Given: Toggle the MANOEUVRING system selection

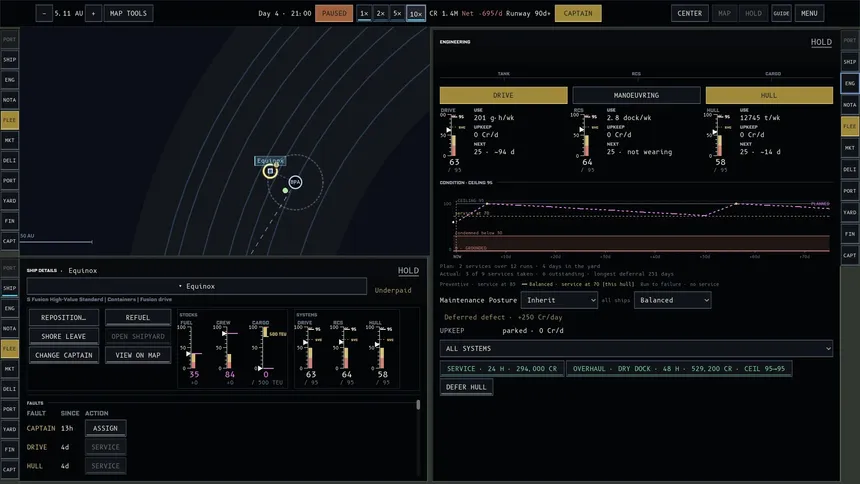Looking at the screenshot, I should (636, 95).
